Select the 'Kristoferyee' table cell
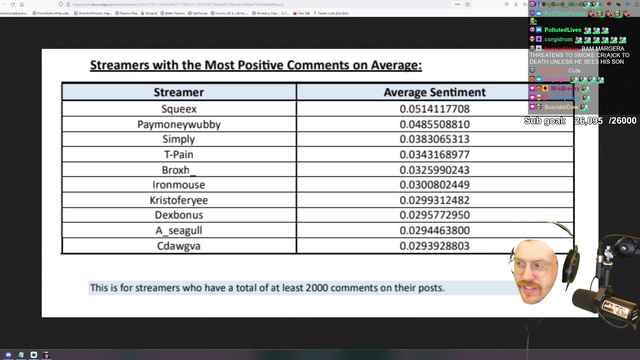The height and width of the screenshot is (360, 640). 179,200
